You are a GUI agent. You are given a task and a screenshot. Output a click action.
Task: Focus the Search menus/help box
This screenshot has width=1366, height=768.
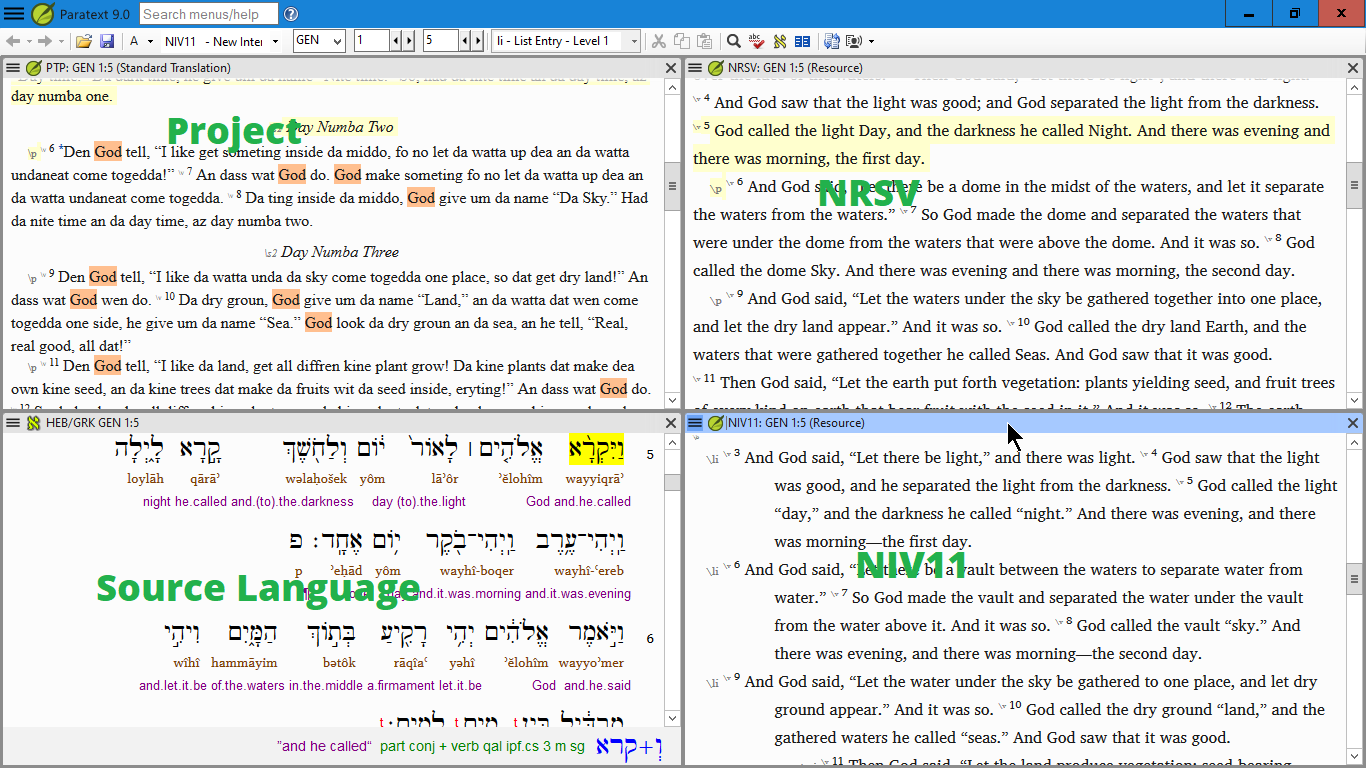[x=208, y=14]
